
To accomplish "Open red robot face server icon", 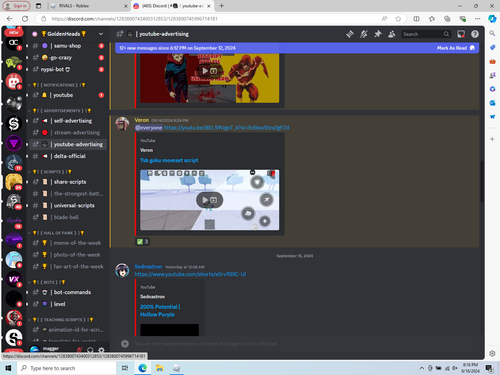I will tap(14, 81).
